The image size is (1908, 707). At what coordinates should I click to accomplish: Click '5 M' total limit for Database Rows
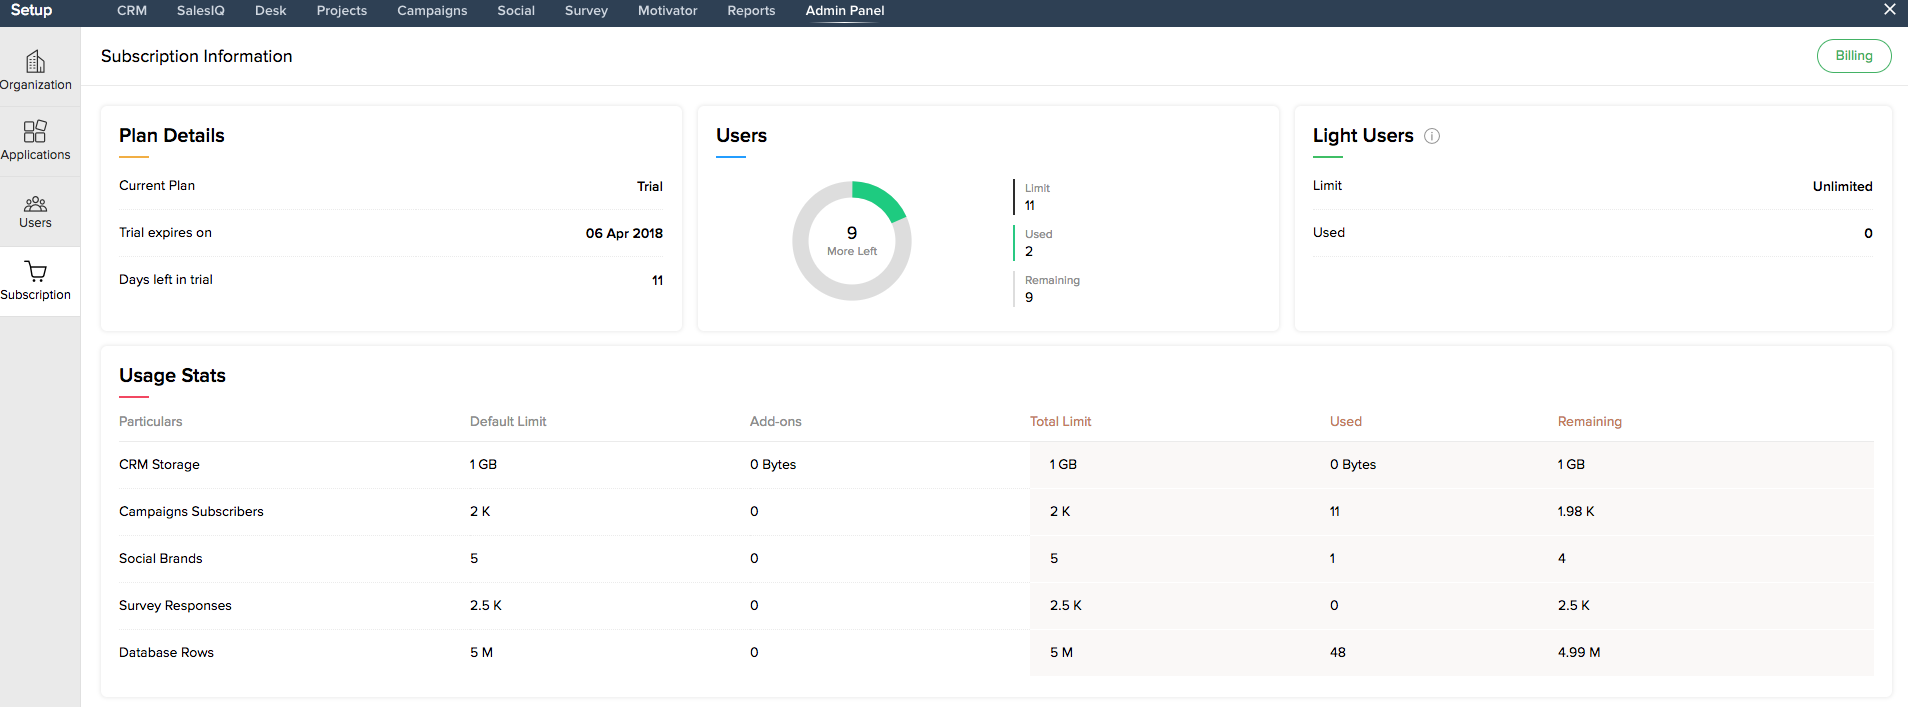point(1061,653)
